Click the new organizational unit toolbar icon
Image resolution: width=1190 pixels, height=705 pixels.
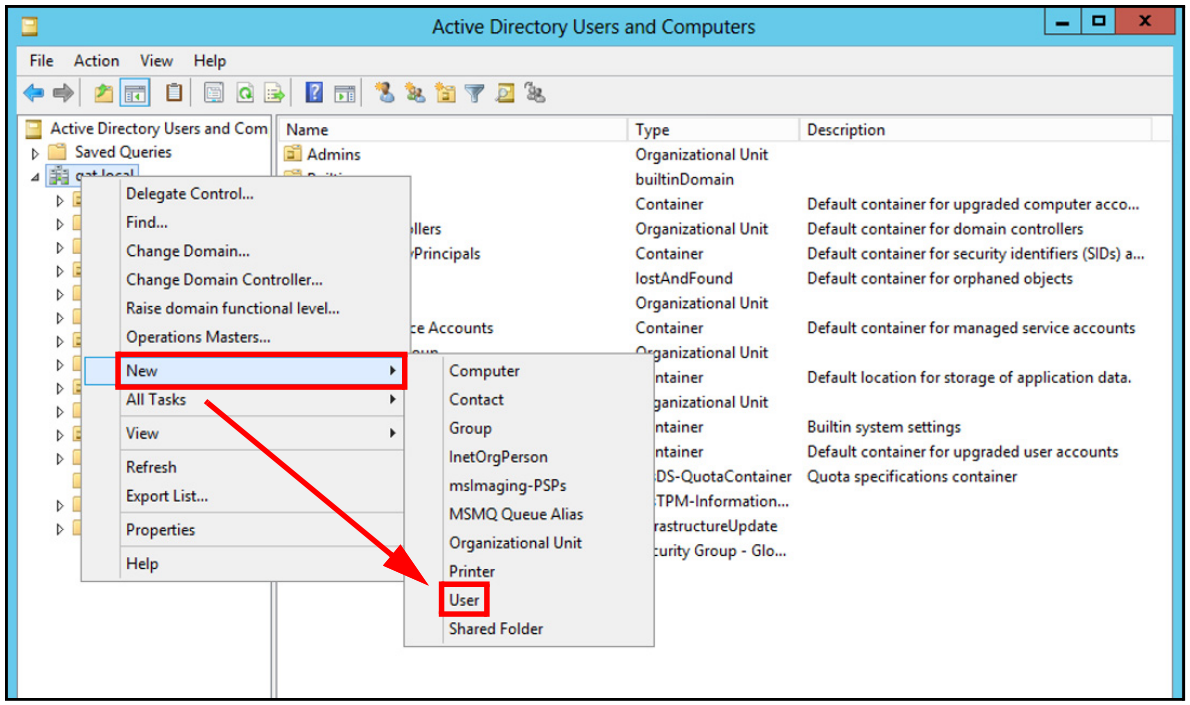(x=445, y=93)
